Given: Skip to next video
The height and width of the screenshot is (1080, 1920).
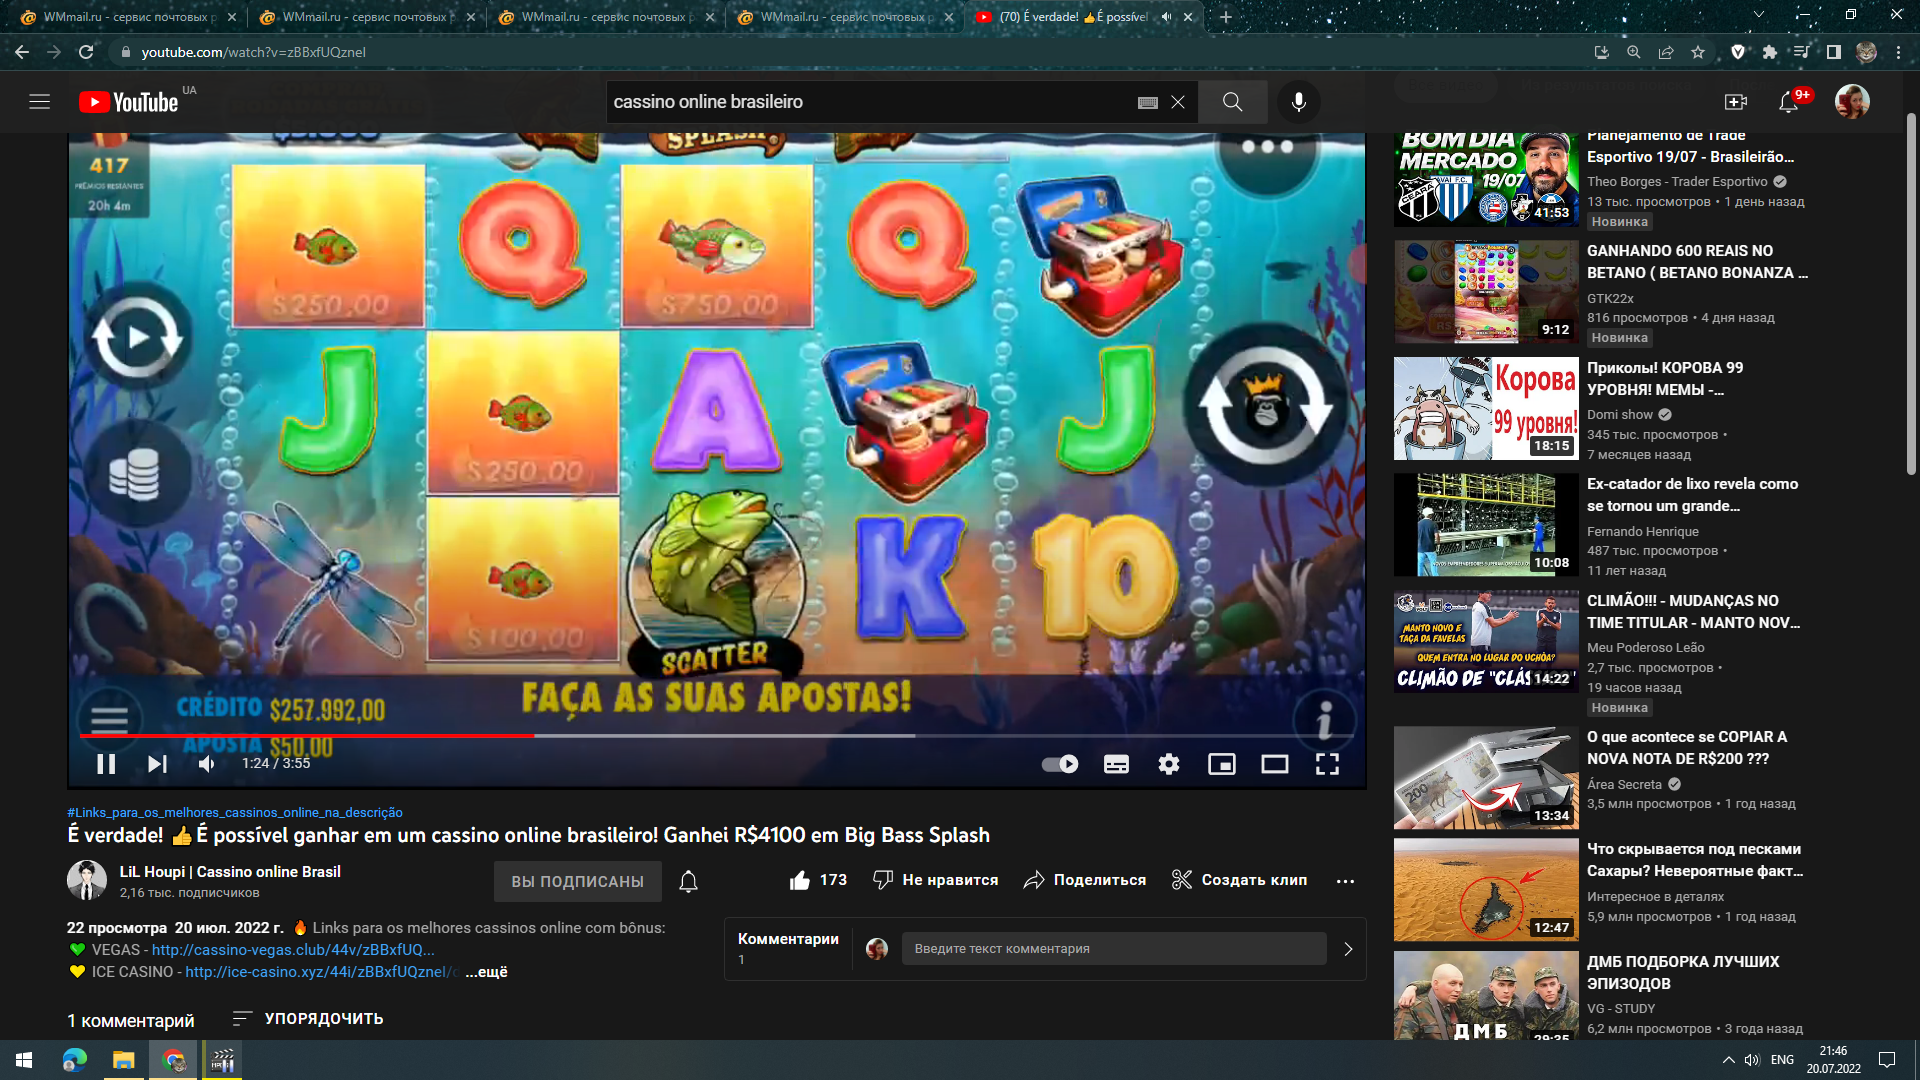Looking at the screenshot, I should click(157, 764).
